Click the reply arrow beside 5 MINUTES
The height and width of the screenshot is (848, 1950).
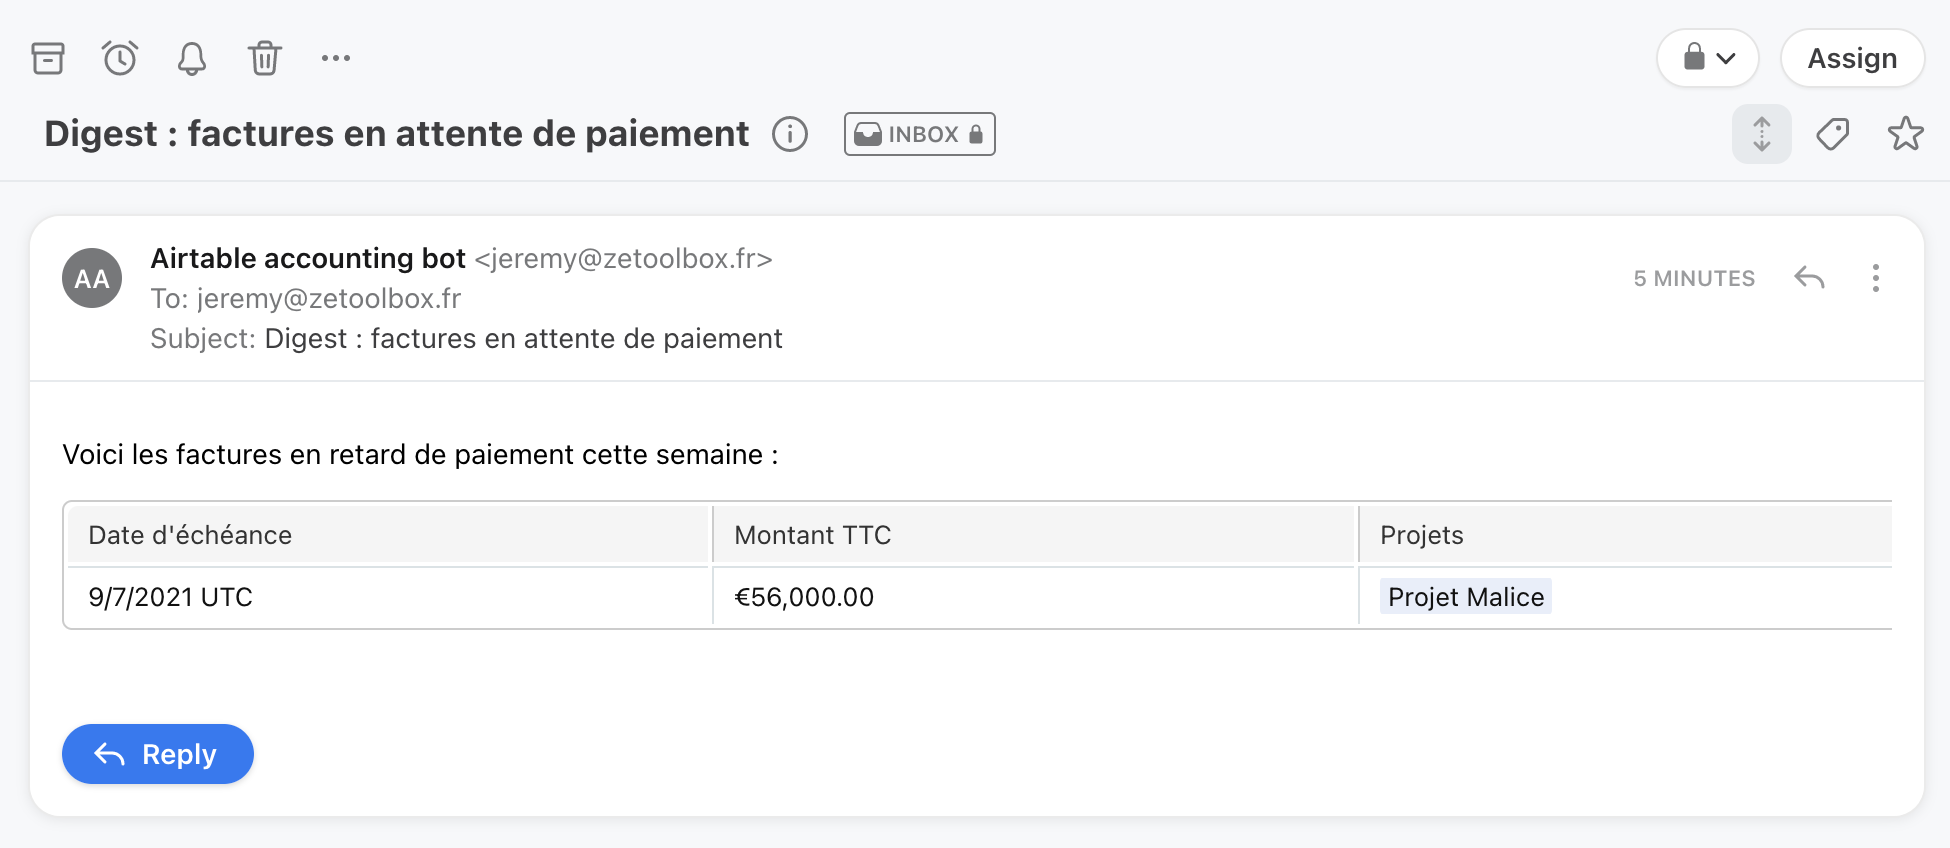coord(1809,278)
